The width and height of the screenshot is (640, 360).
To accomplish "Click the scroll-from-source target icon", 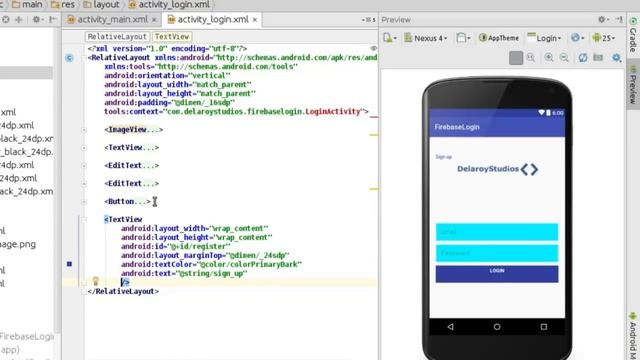I will tap(5, 20).
